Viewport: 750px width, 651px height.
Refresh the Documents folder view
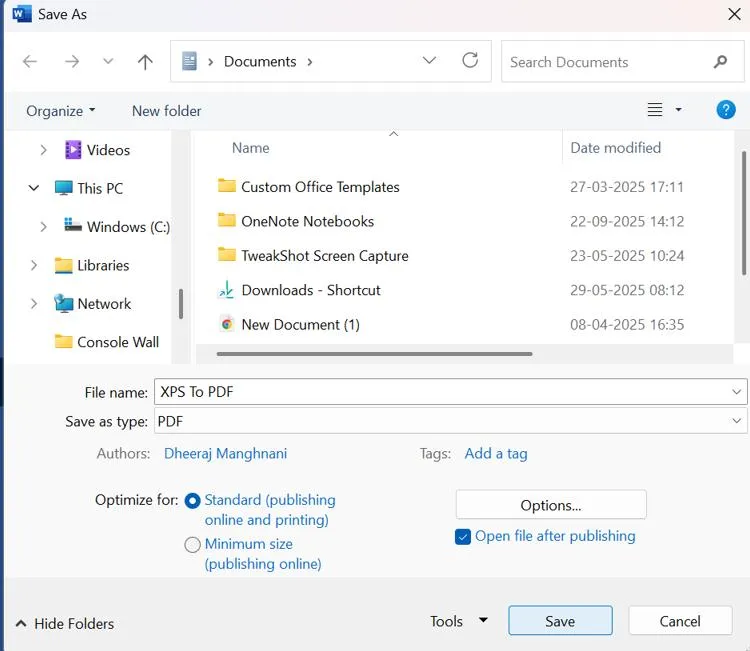click(470, 61)
